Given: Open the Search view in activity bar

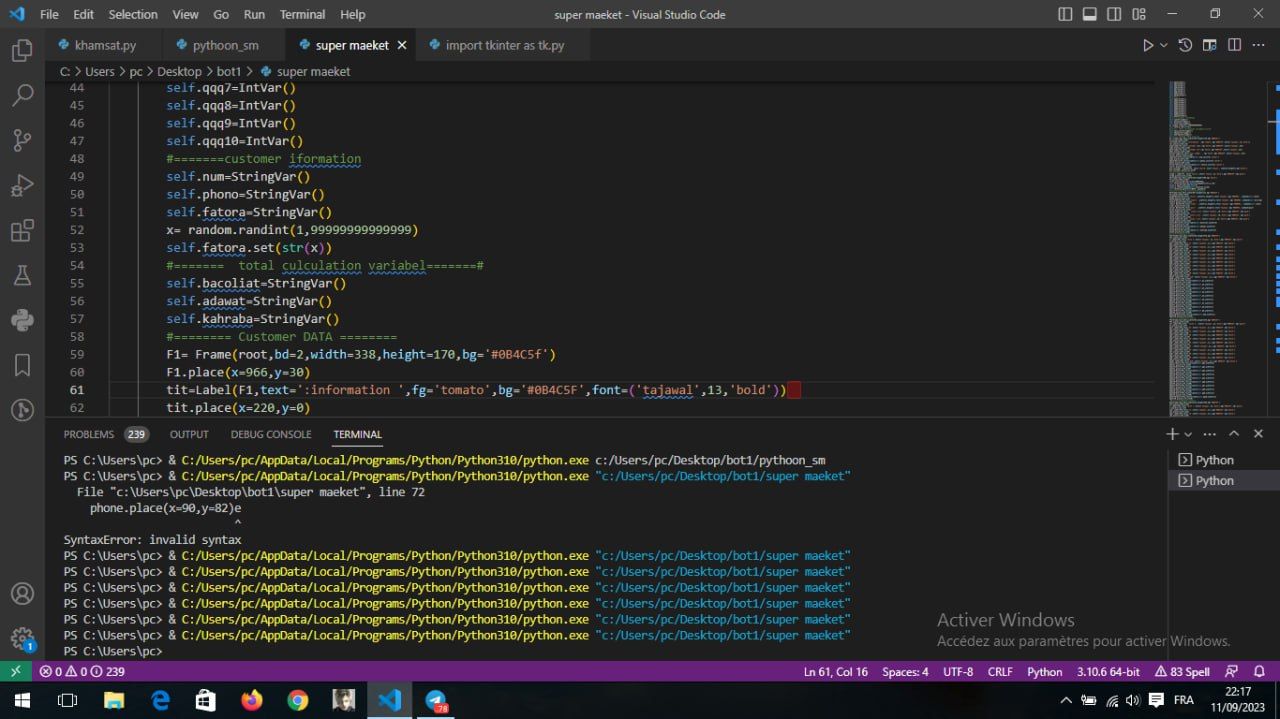Looking at the screenshot, I should point(22,96).
